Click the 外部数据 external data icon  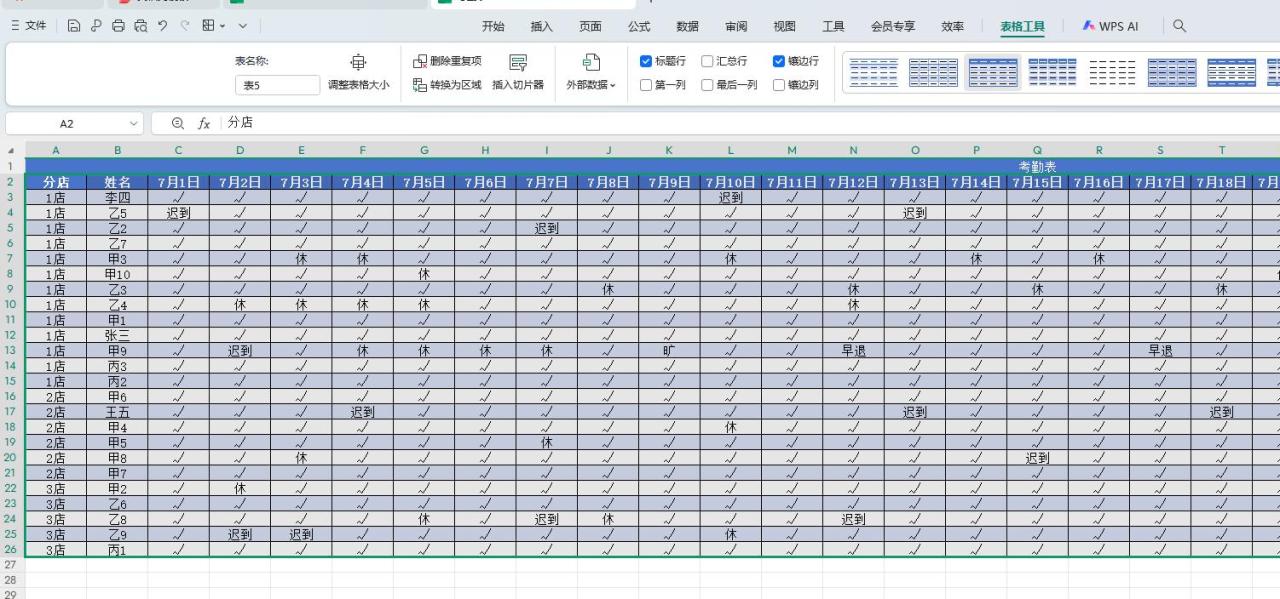(x=591, y=62)
